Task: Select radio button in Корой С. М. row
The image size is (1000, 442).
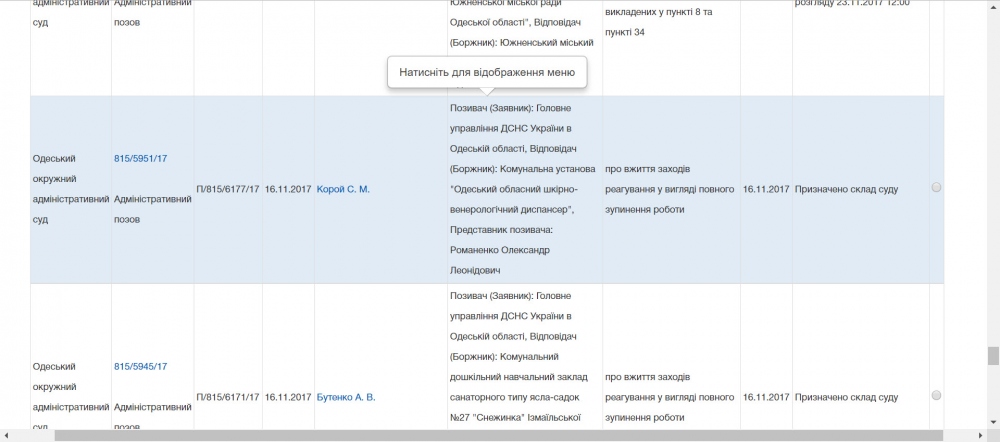Action: pyautogui.click(x=936, y=187)
